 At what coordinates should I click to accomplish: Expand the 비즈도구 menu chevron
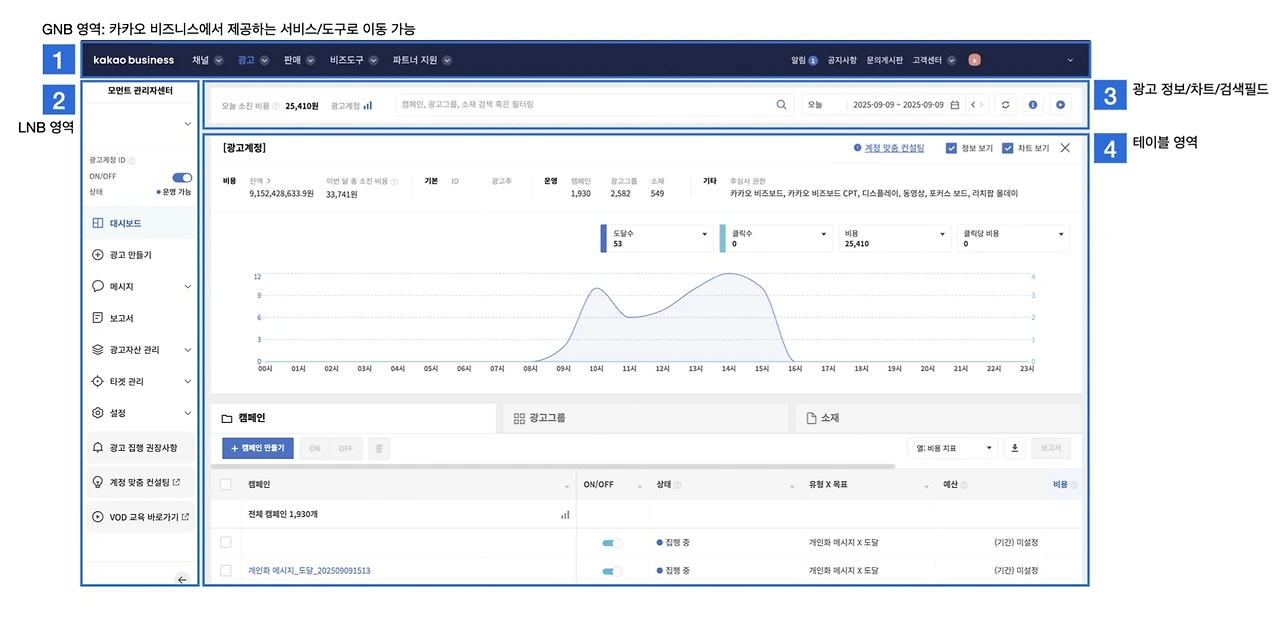tap(373, 60)
